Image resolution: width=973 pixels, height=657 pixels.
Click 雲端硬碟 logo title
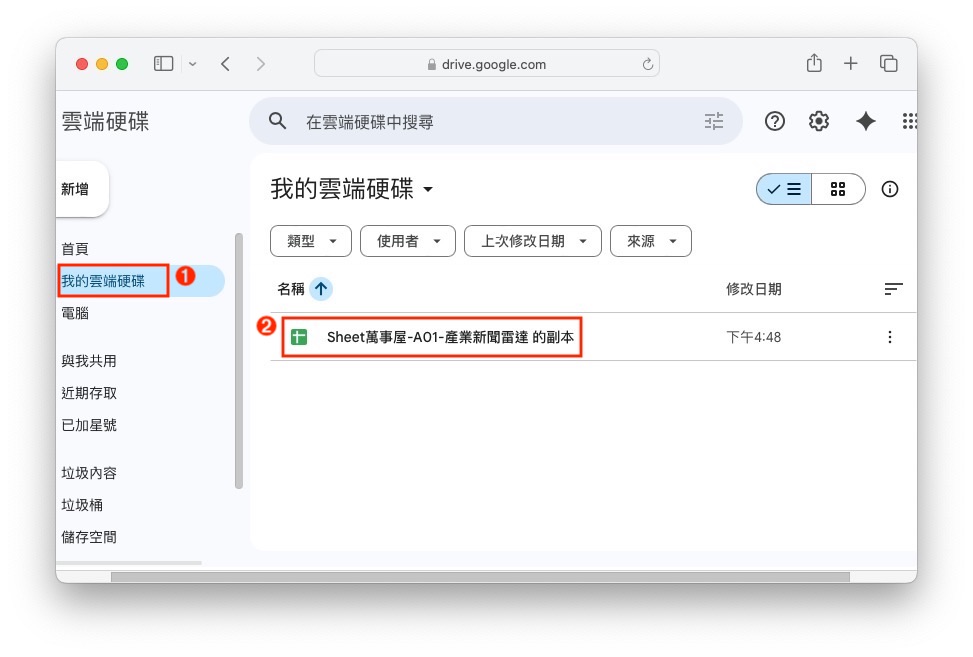click(x=105, y=121)
